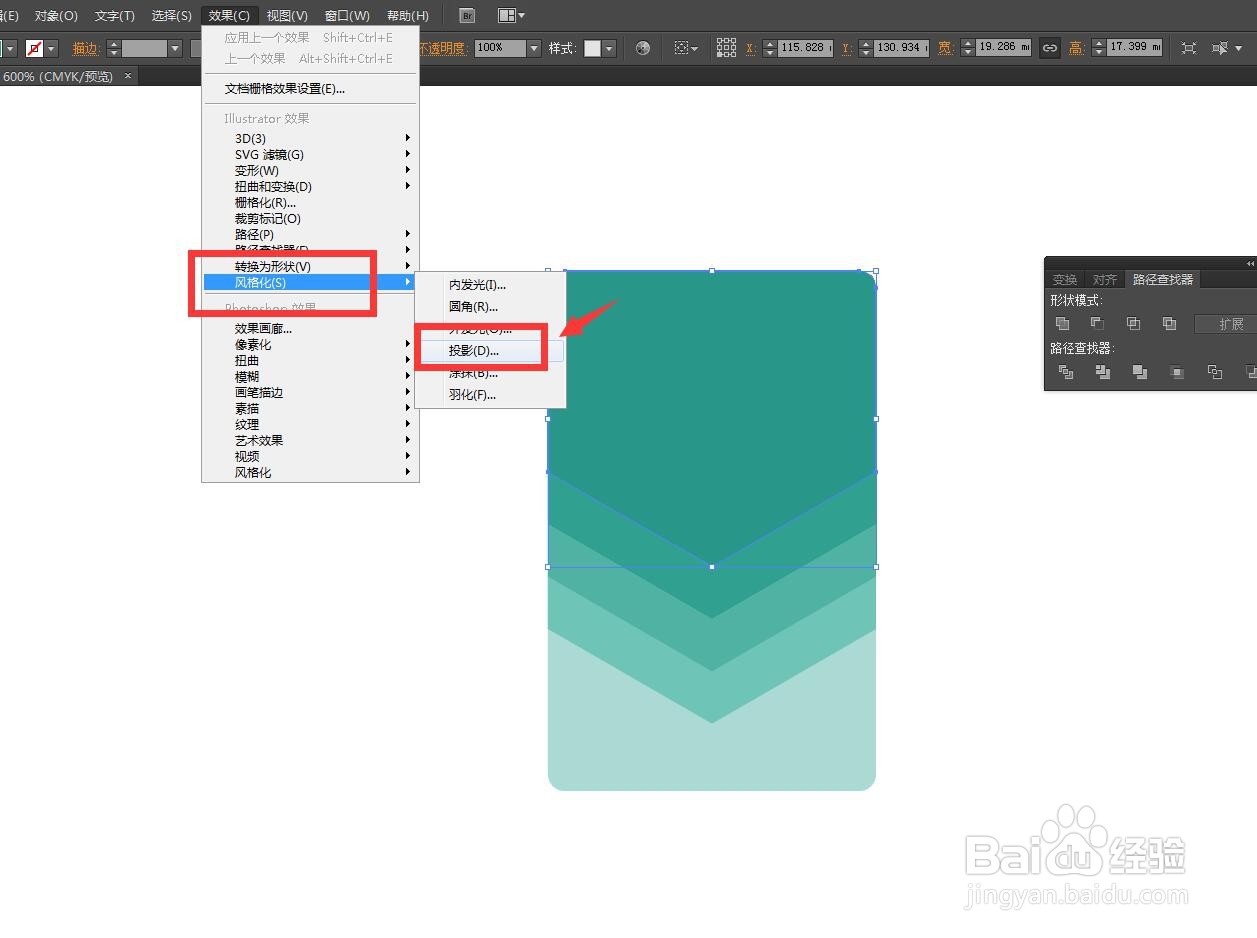Open the 扭曲和变换(D) submenu
This screenshot has height=938, width=1257.
click(310, 186)
